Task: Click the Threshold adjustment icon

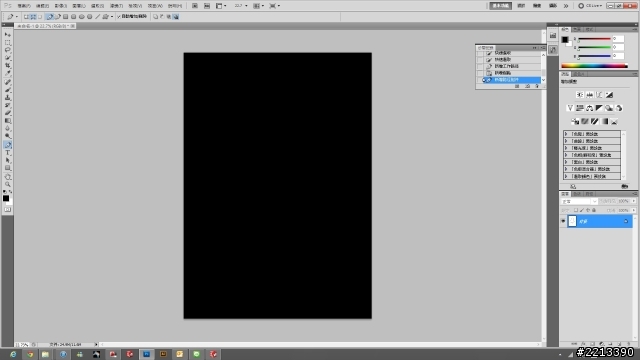Action: (595, 122)
